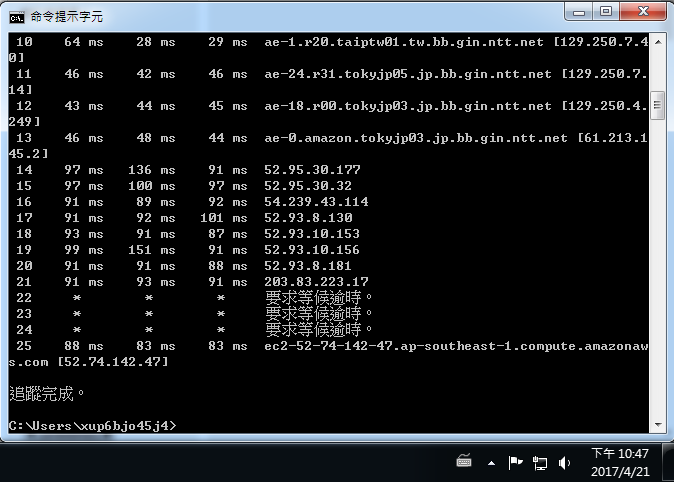Click hop 10 hostname ae-1.r20.taiptw01.tw.bb.gin.ntt.net

coord(404,42)
